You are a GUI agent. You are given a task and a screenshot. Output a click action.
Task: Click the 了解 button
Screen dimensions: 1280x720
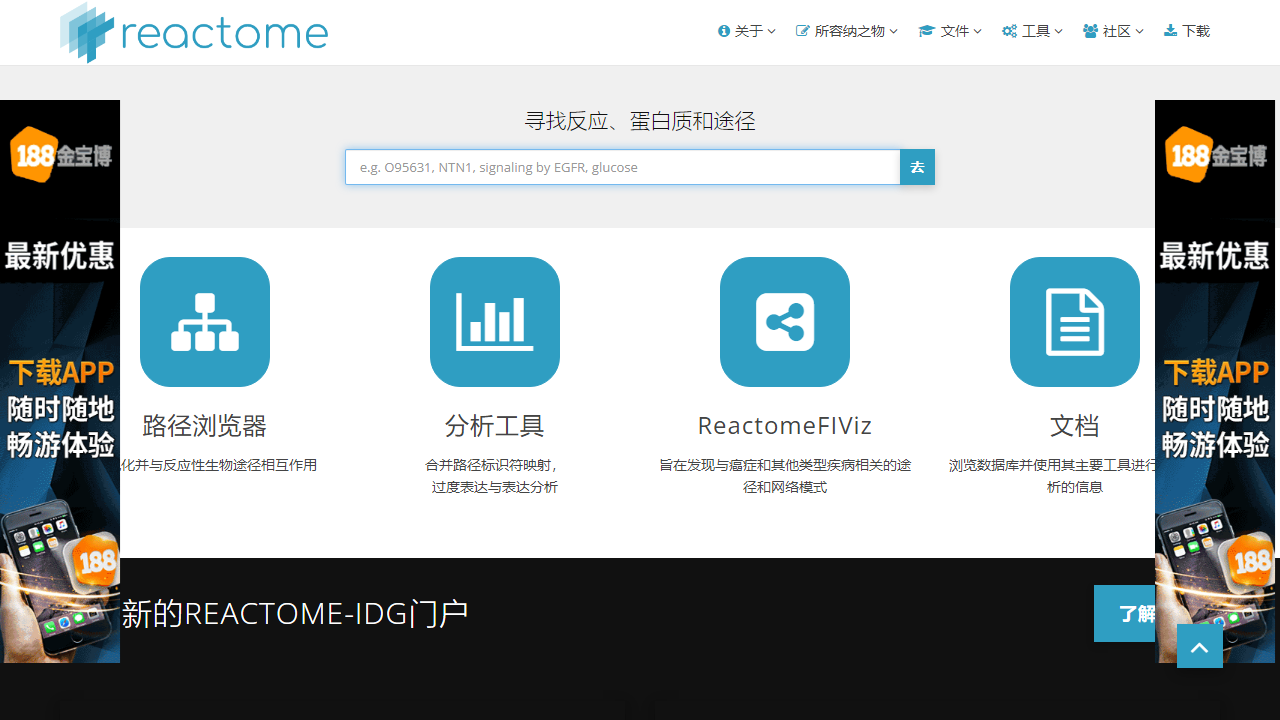pos(1125,613)
